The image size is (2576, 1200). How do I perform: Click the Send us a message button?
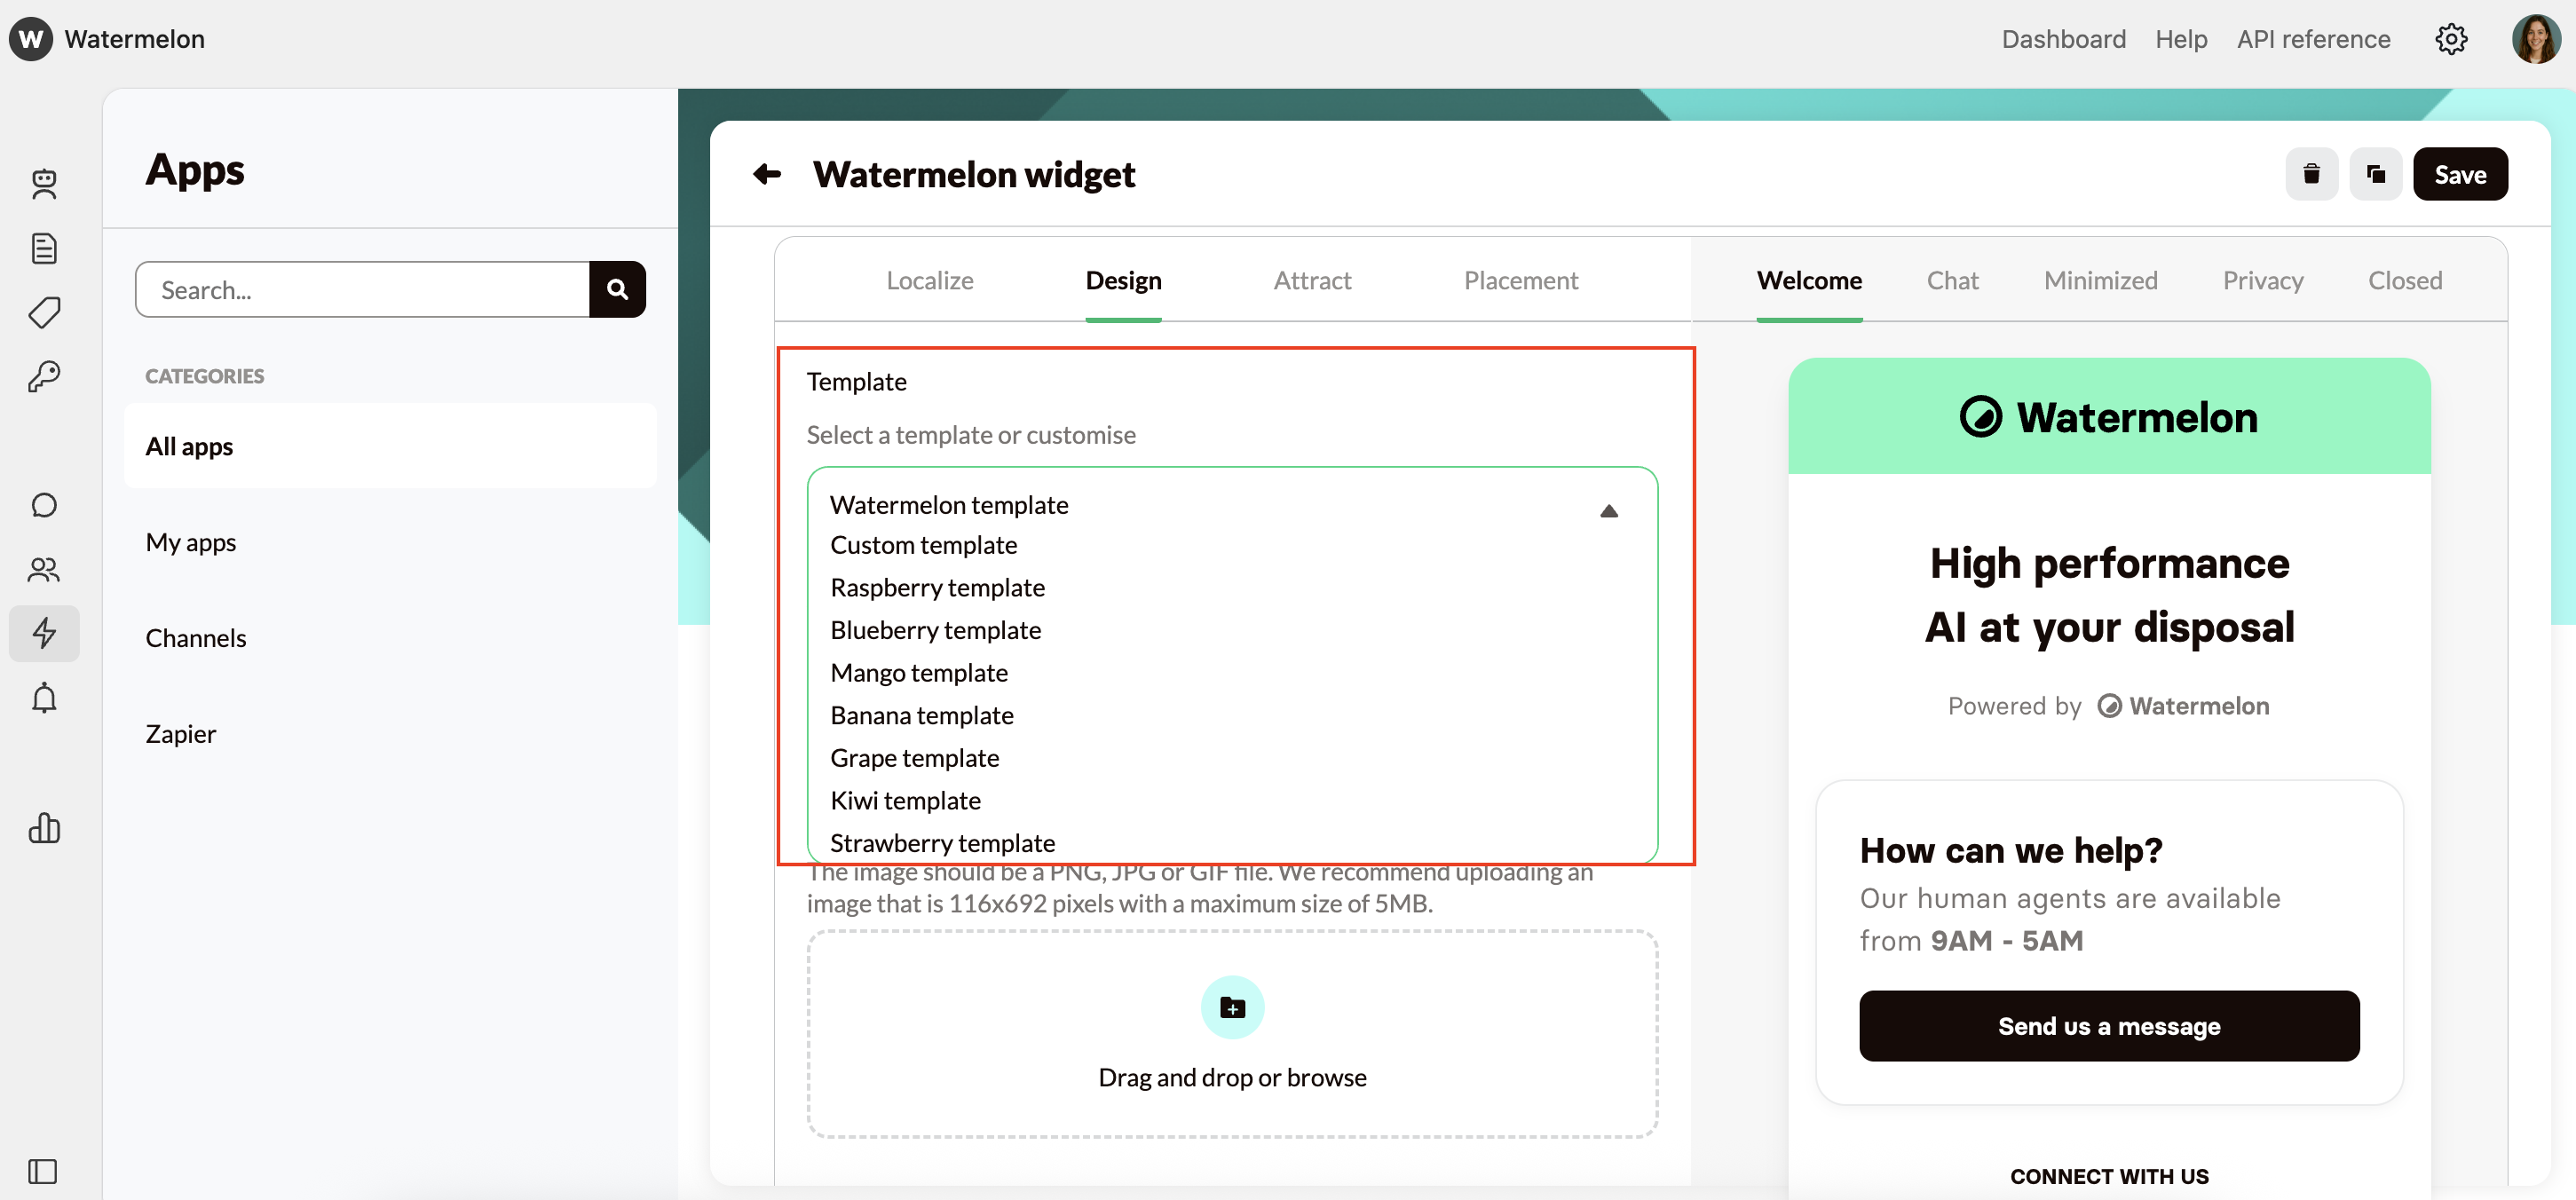tap(2109, 1026)
